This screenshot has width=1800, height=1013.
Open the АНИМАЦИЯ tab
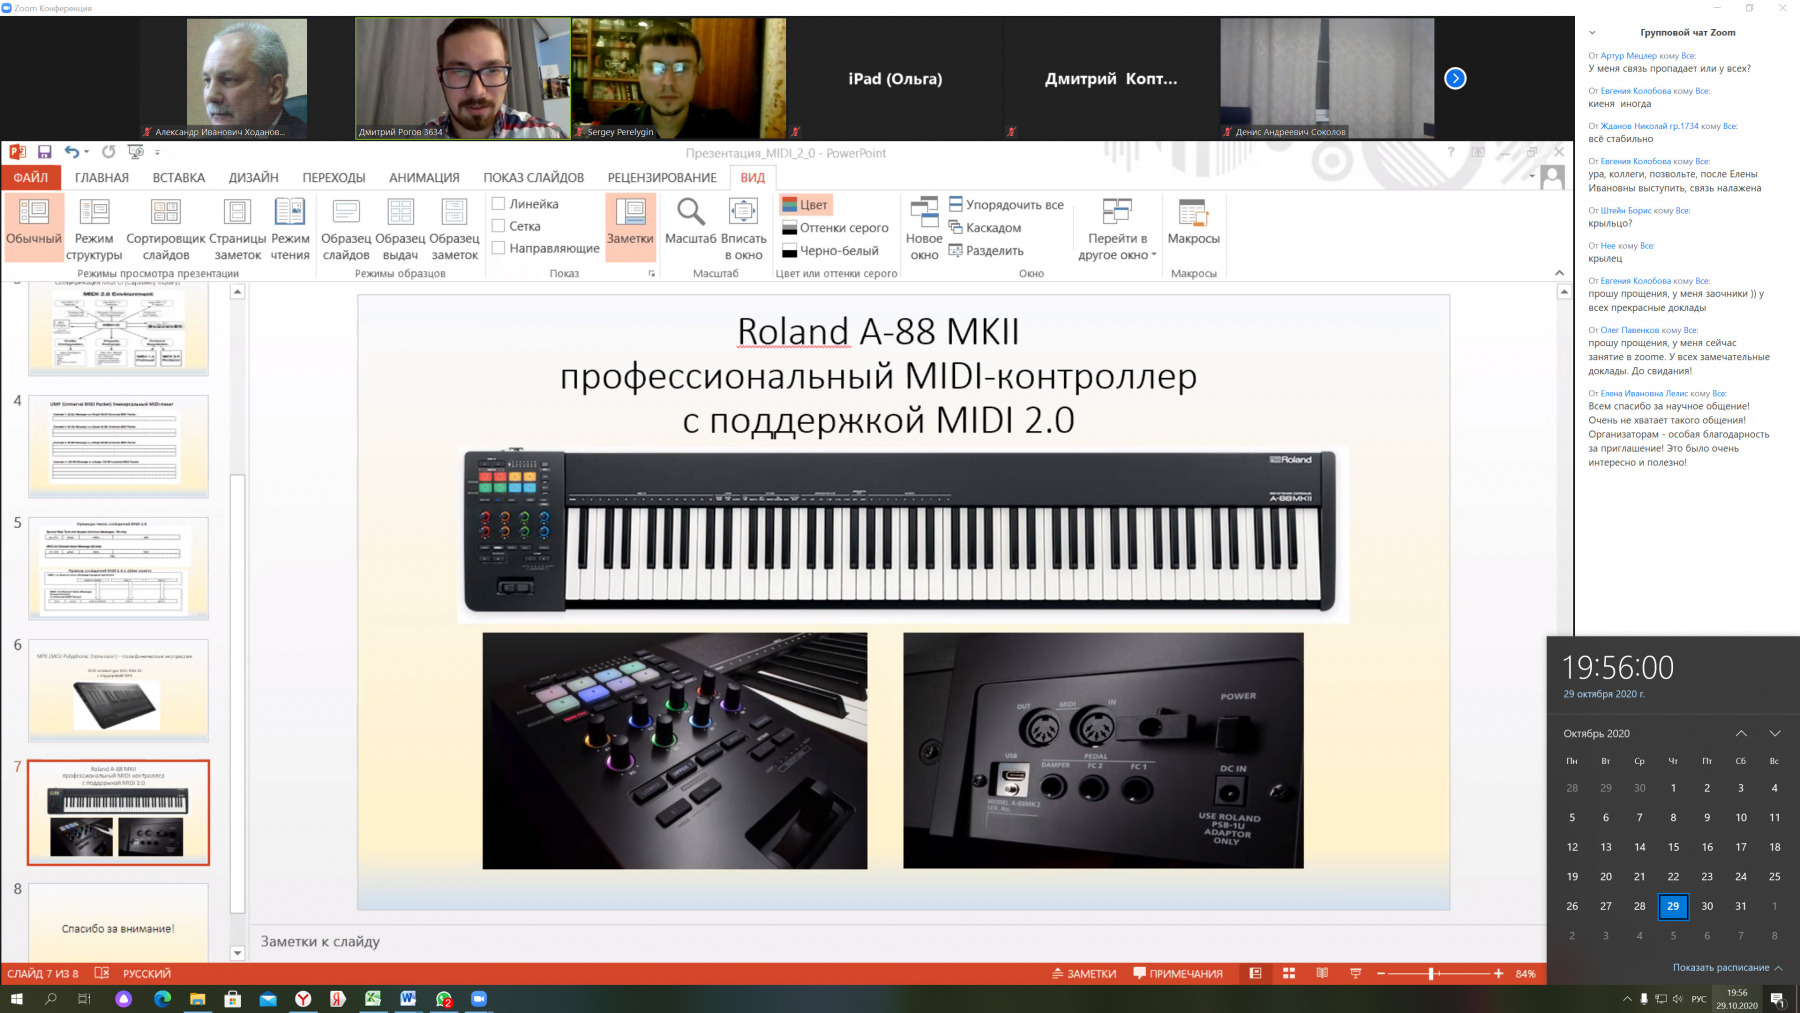pos(424,177)
